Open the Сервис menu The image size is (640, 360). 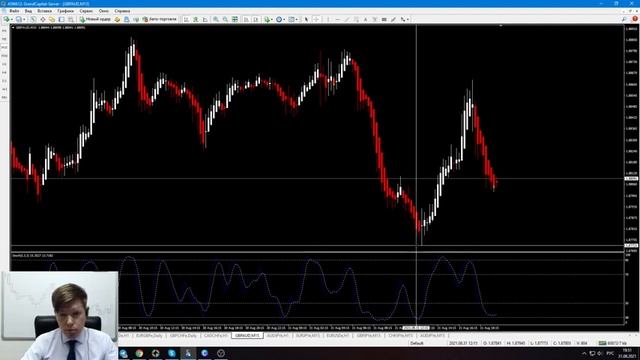pyautogui.click(x=86, y=11)
